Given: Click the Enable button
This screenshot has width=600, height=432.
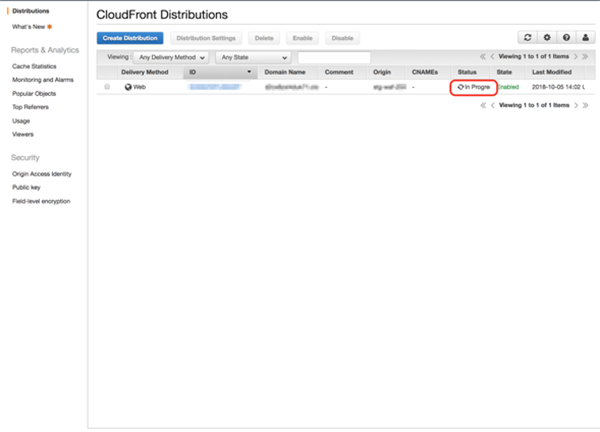Looking at the screenshot, I should 302,38.
